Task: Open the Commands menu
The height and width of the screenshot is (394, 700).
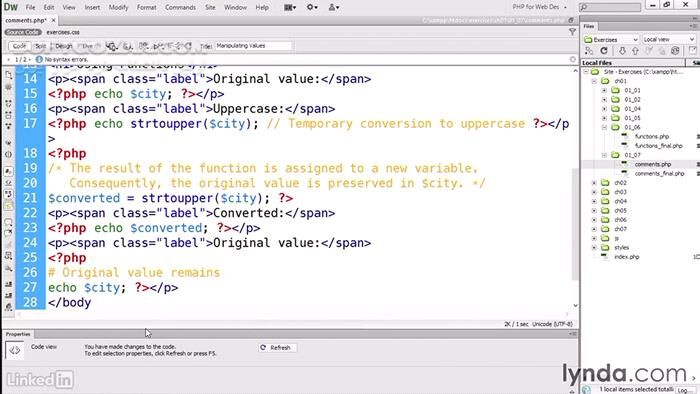Action: coord(180,8)
